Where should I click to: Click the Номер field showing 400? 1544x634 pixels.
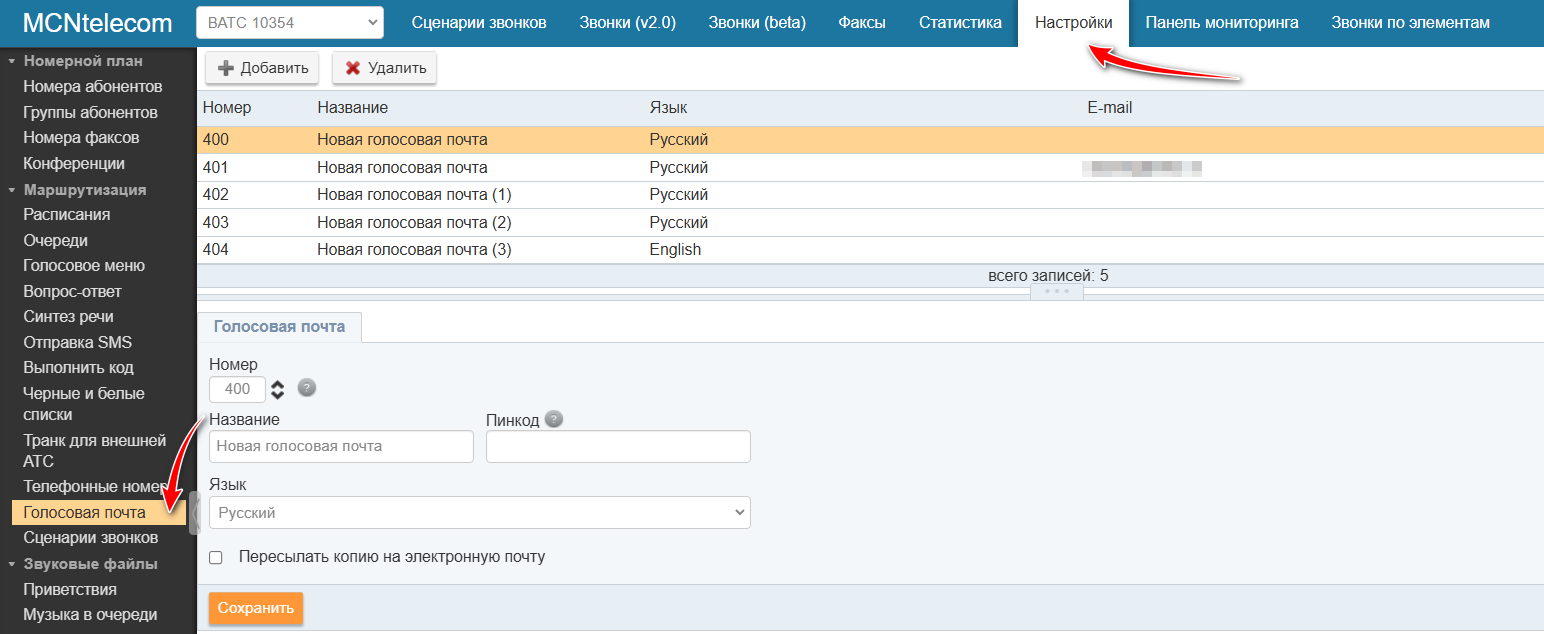(x=237, y=389)
